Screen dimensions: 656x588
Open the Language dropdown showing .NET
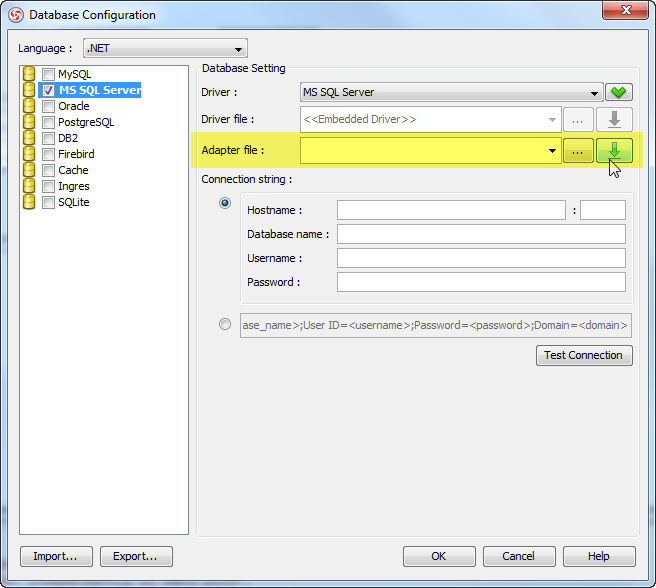pyautogui.click(x=165, y=49)
